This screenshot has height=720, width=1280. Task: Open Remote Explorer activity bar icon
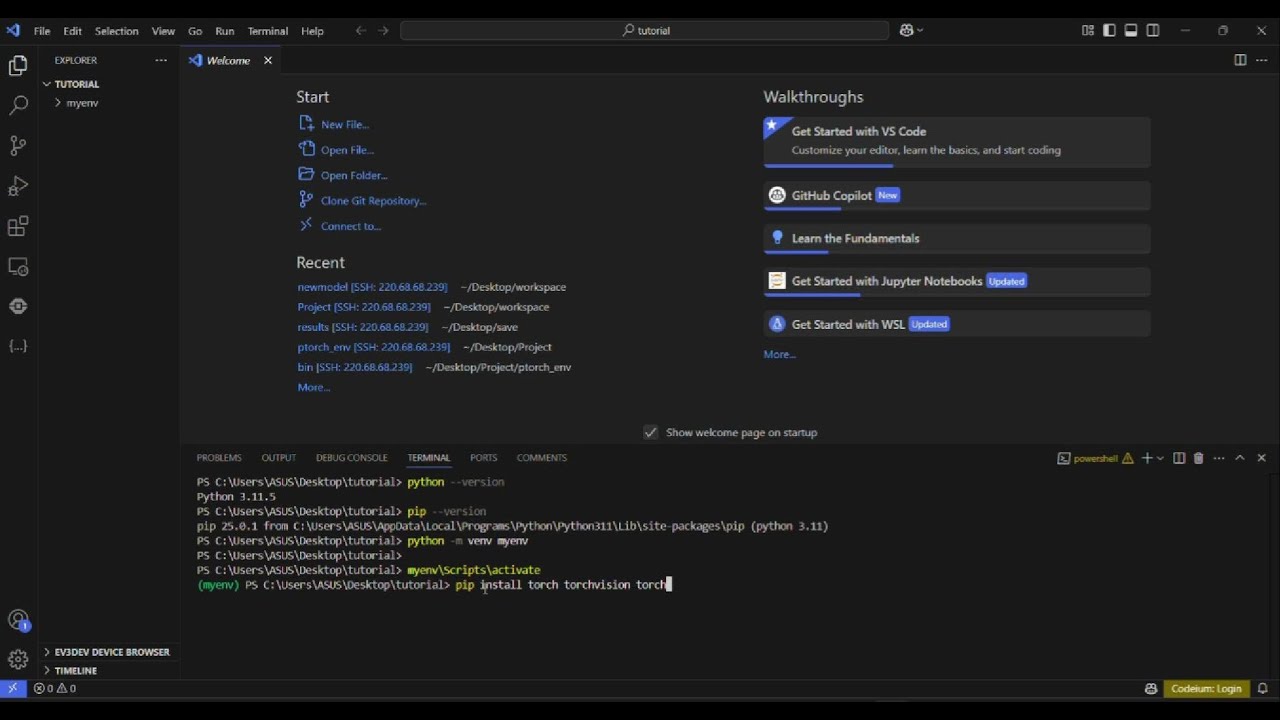(18, 267)
